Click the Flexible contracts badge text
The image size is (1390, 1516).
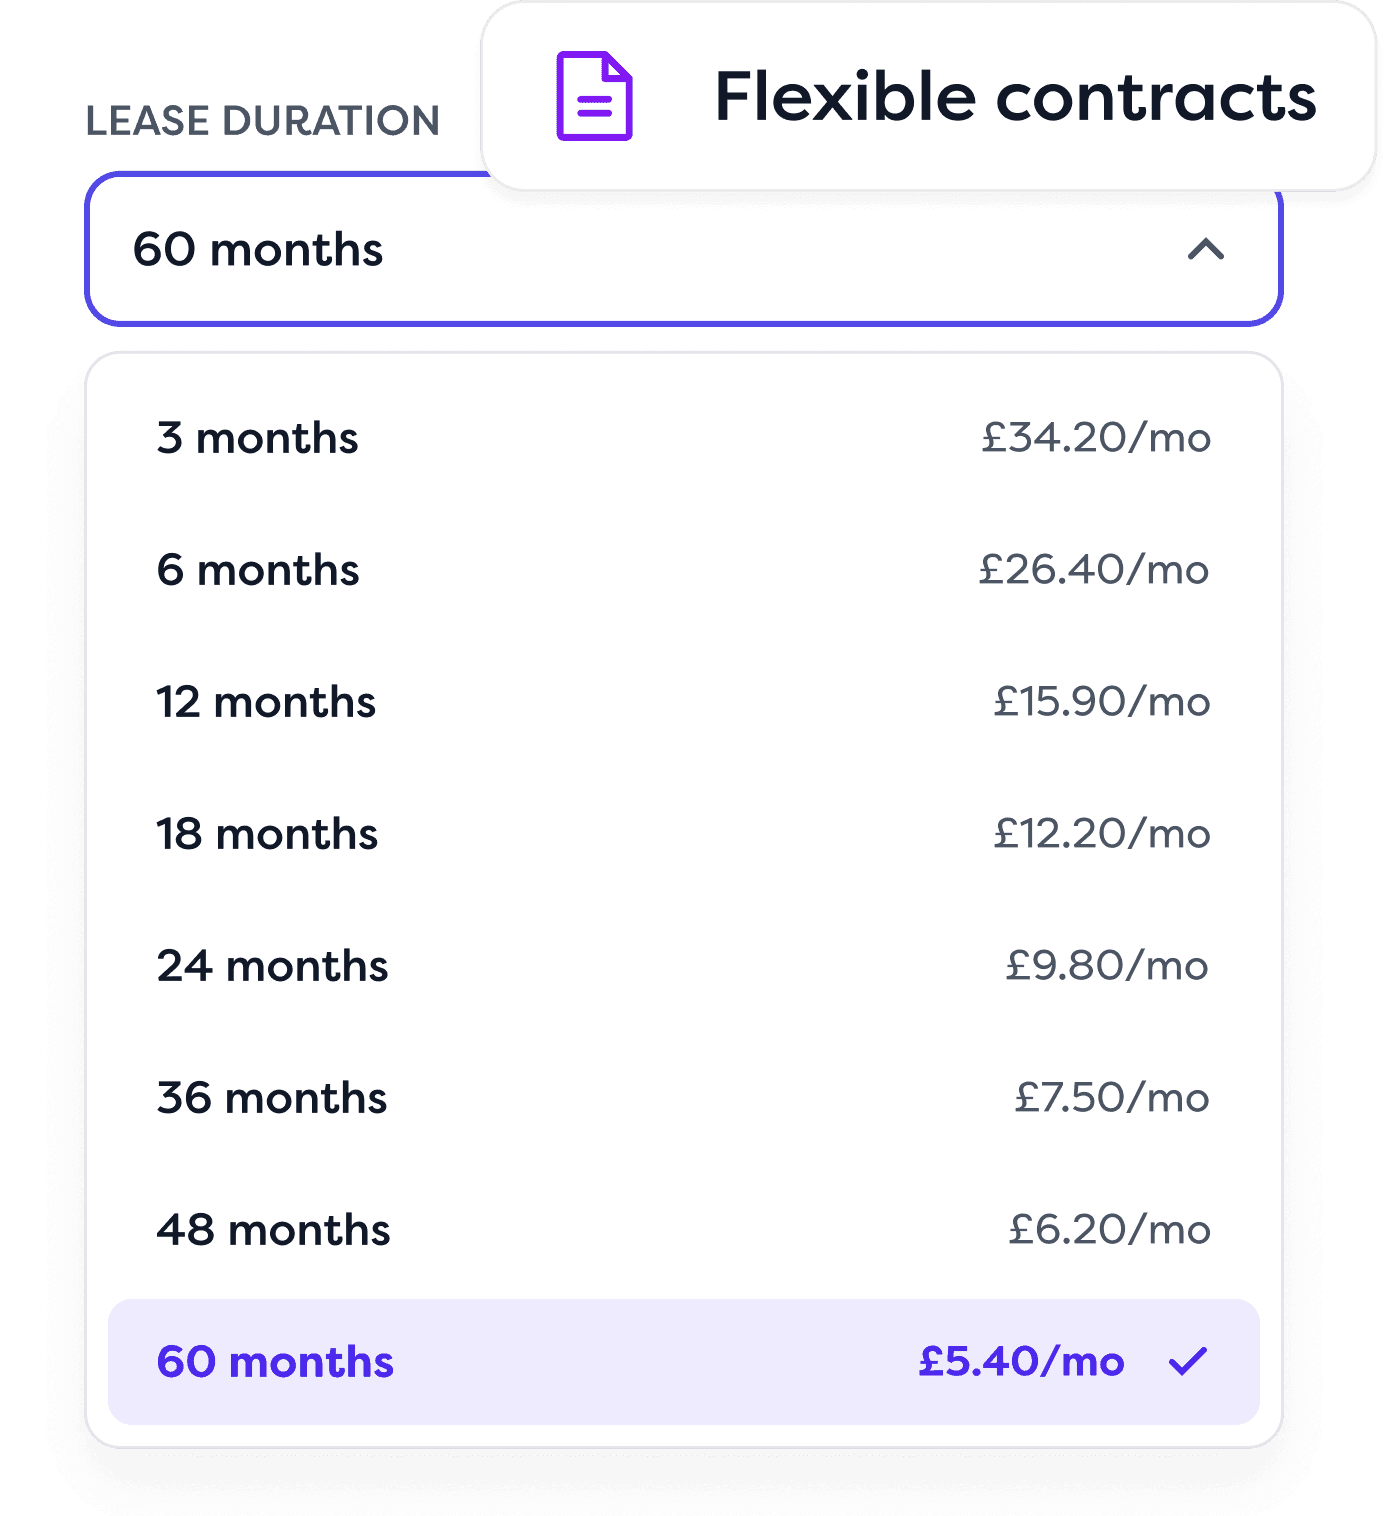[x=1015, y=97]
